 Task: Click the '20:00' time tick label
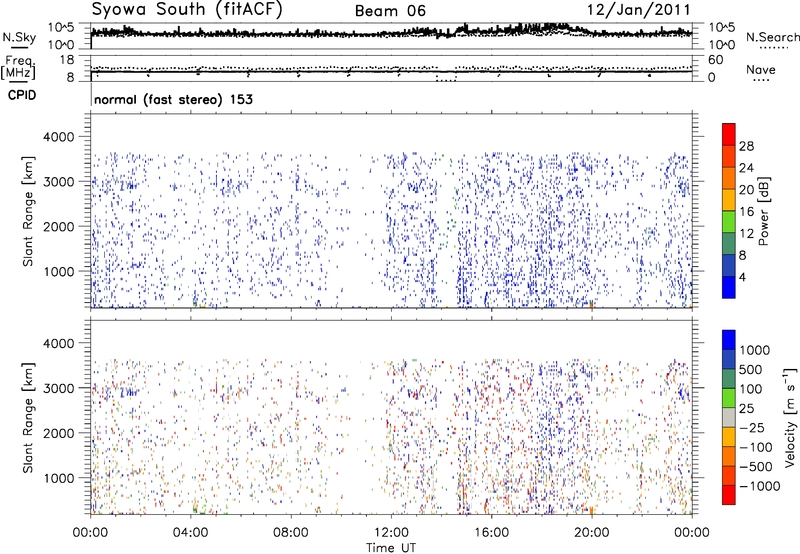coord(592,533)
